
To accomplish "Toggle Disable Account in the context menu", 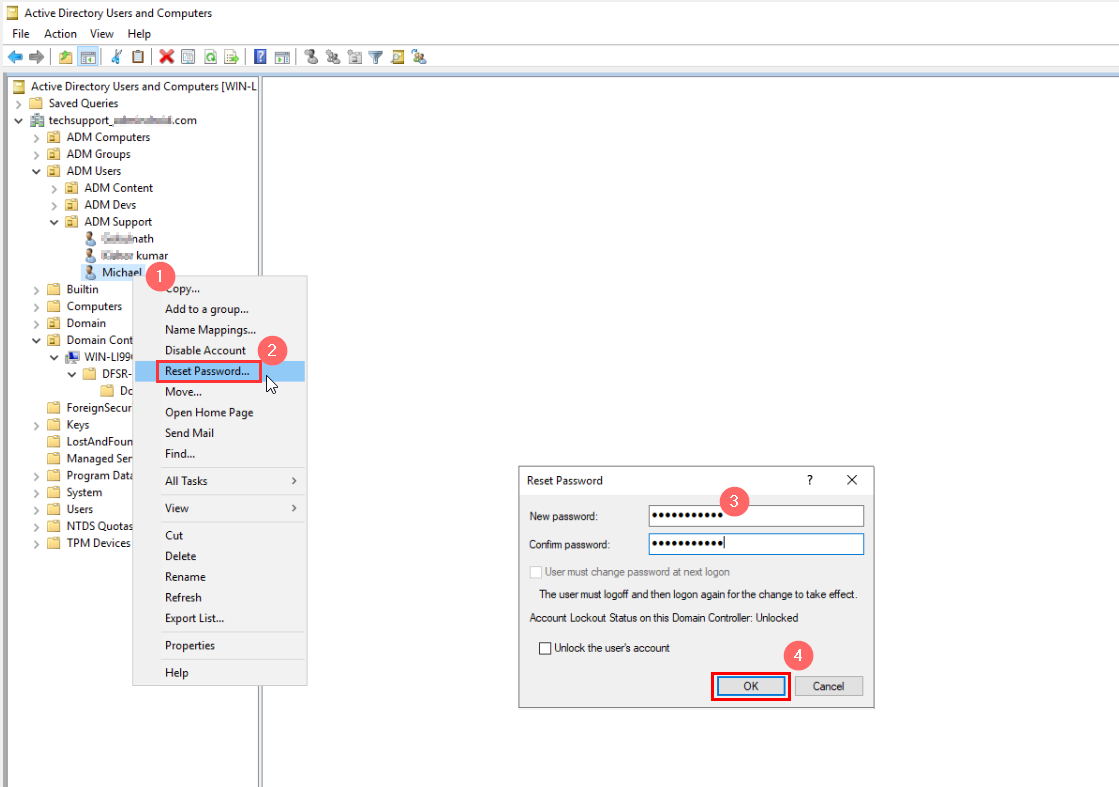I will click(x=205, y=350).
